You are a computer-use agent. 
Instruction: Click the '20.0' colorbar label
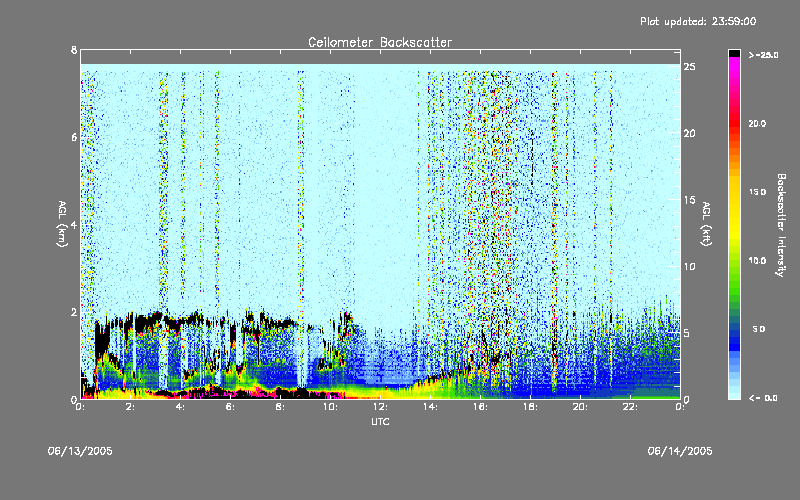click(x=757, y=123)
